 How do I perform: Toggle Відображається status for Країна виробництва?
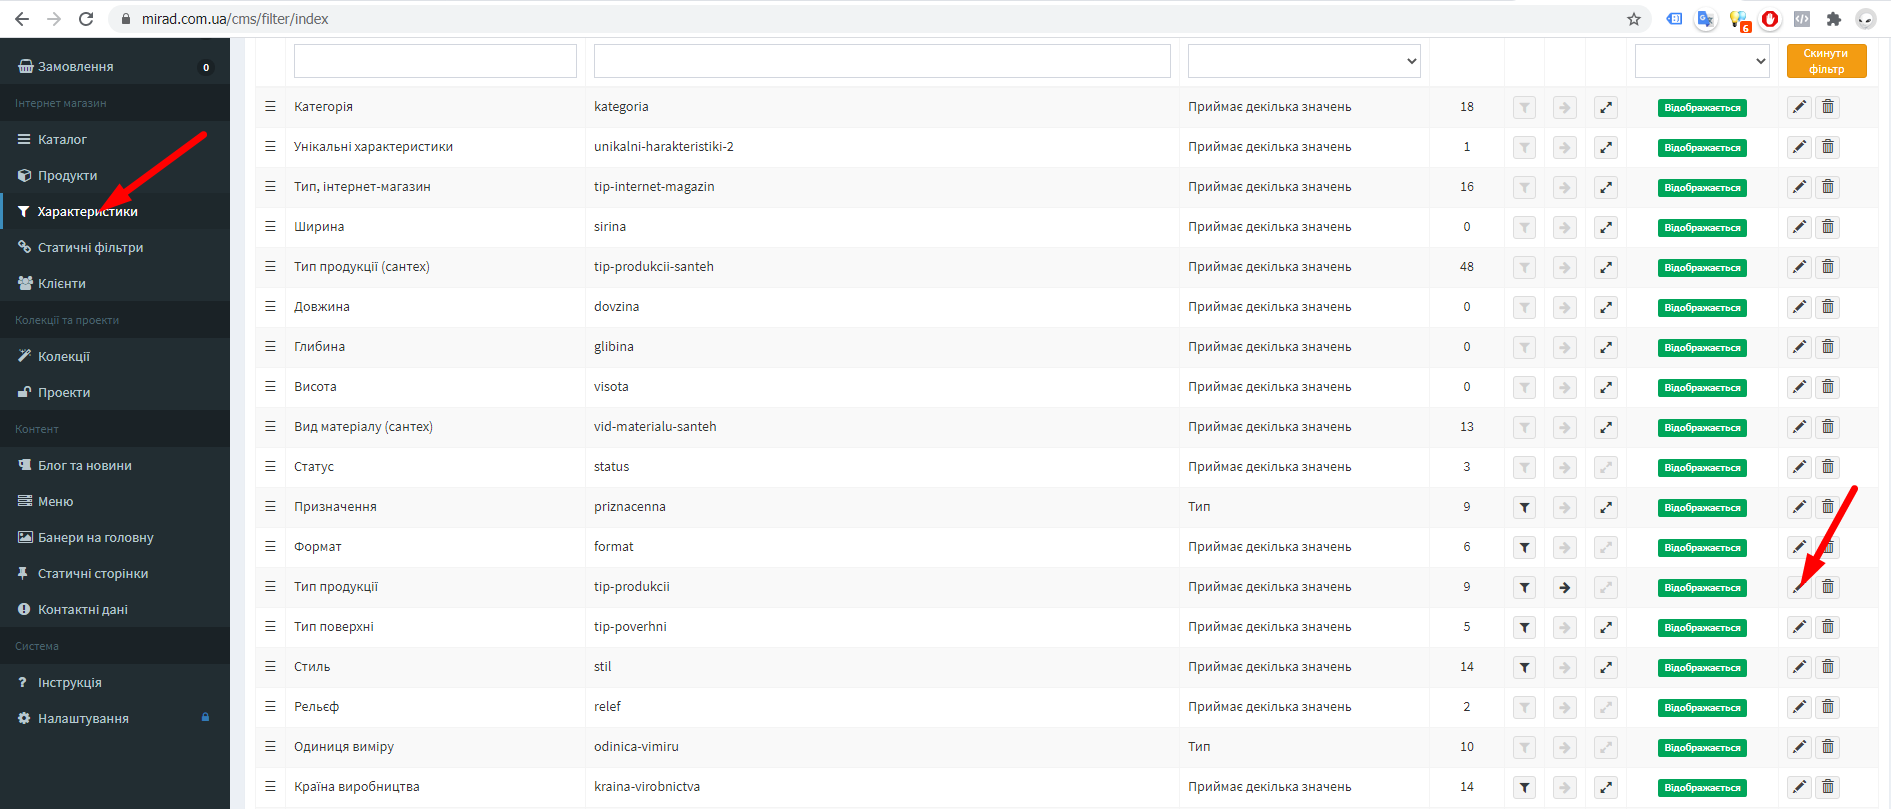[1702, 788]
